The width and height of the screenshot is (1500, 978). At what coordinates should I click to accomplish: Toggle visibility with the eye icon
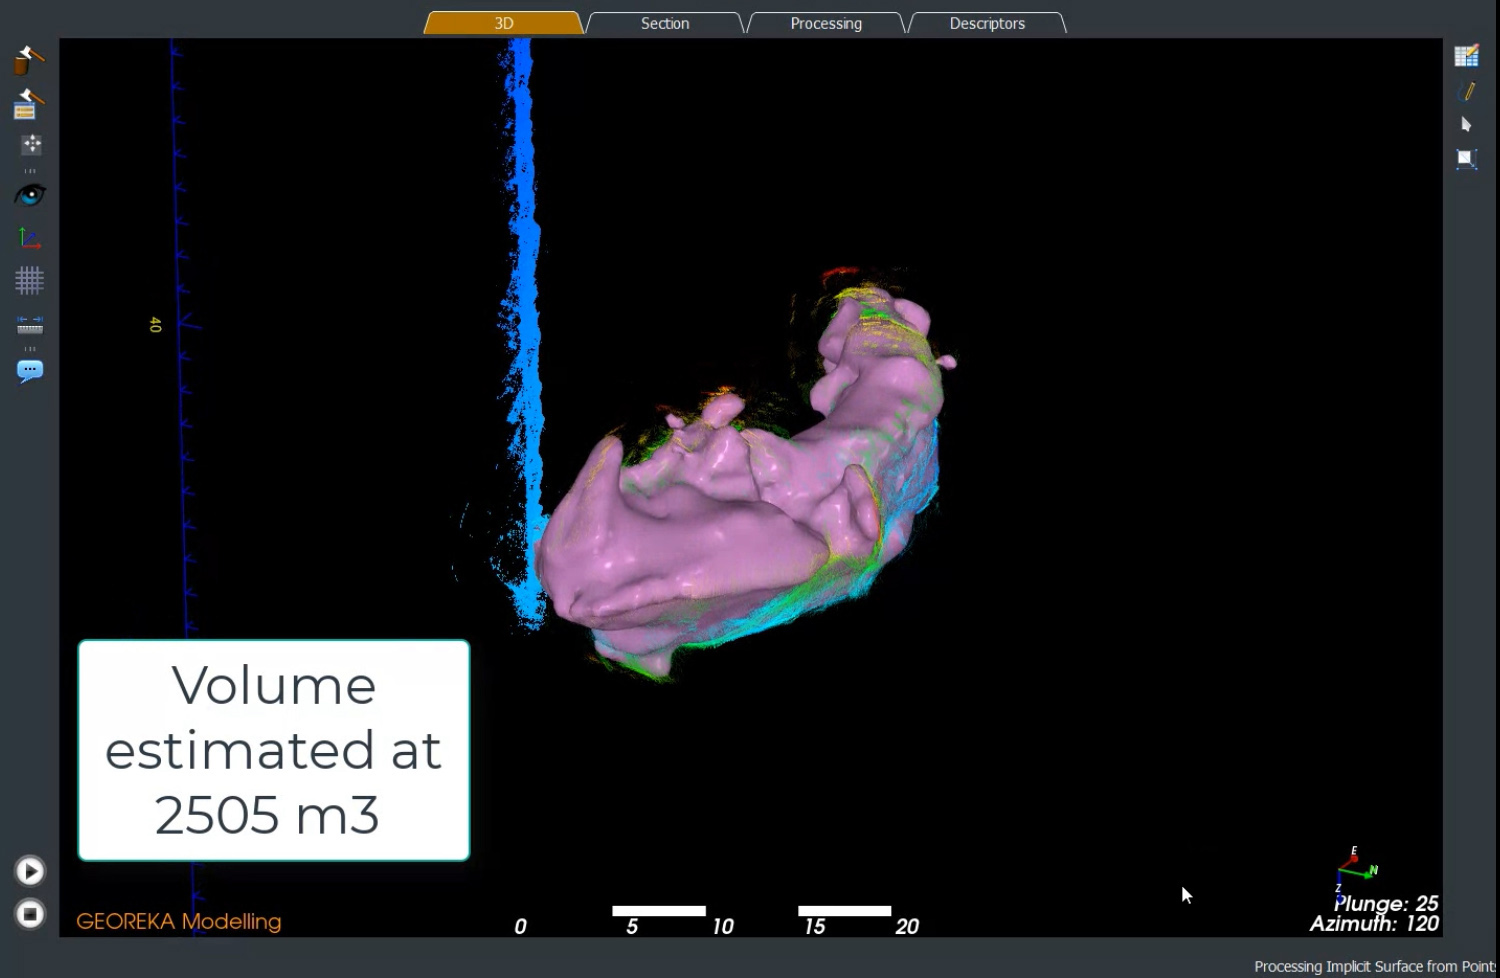[30, 195]
